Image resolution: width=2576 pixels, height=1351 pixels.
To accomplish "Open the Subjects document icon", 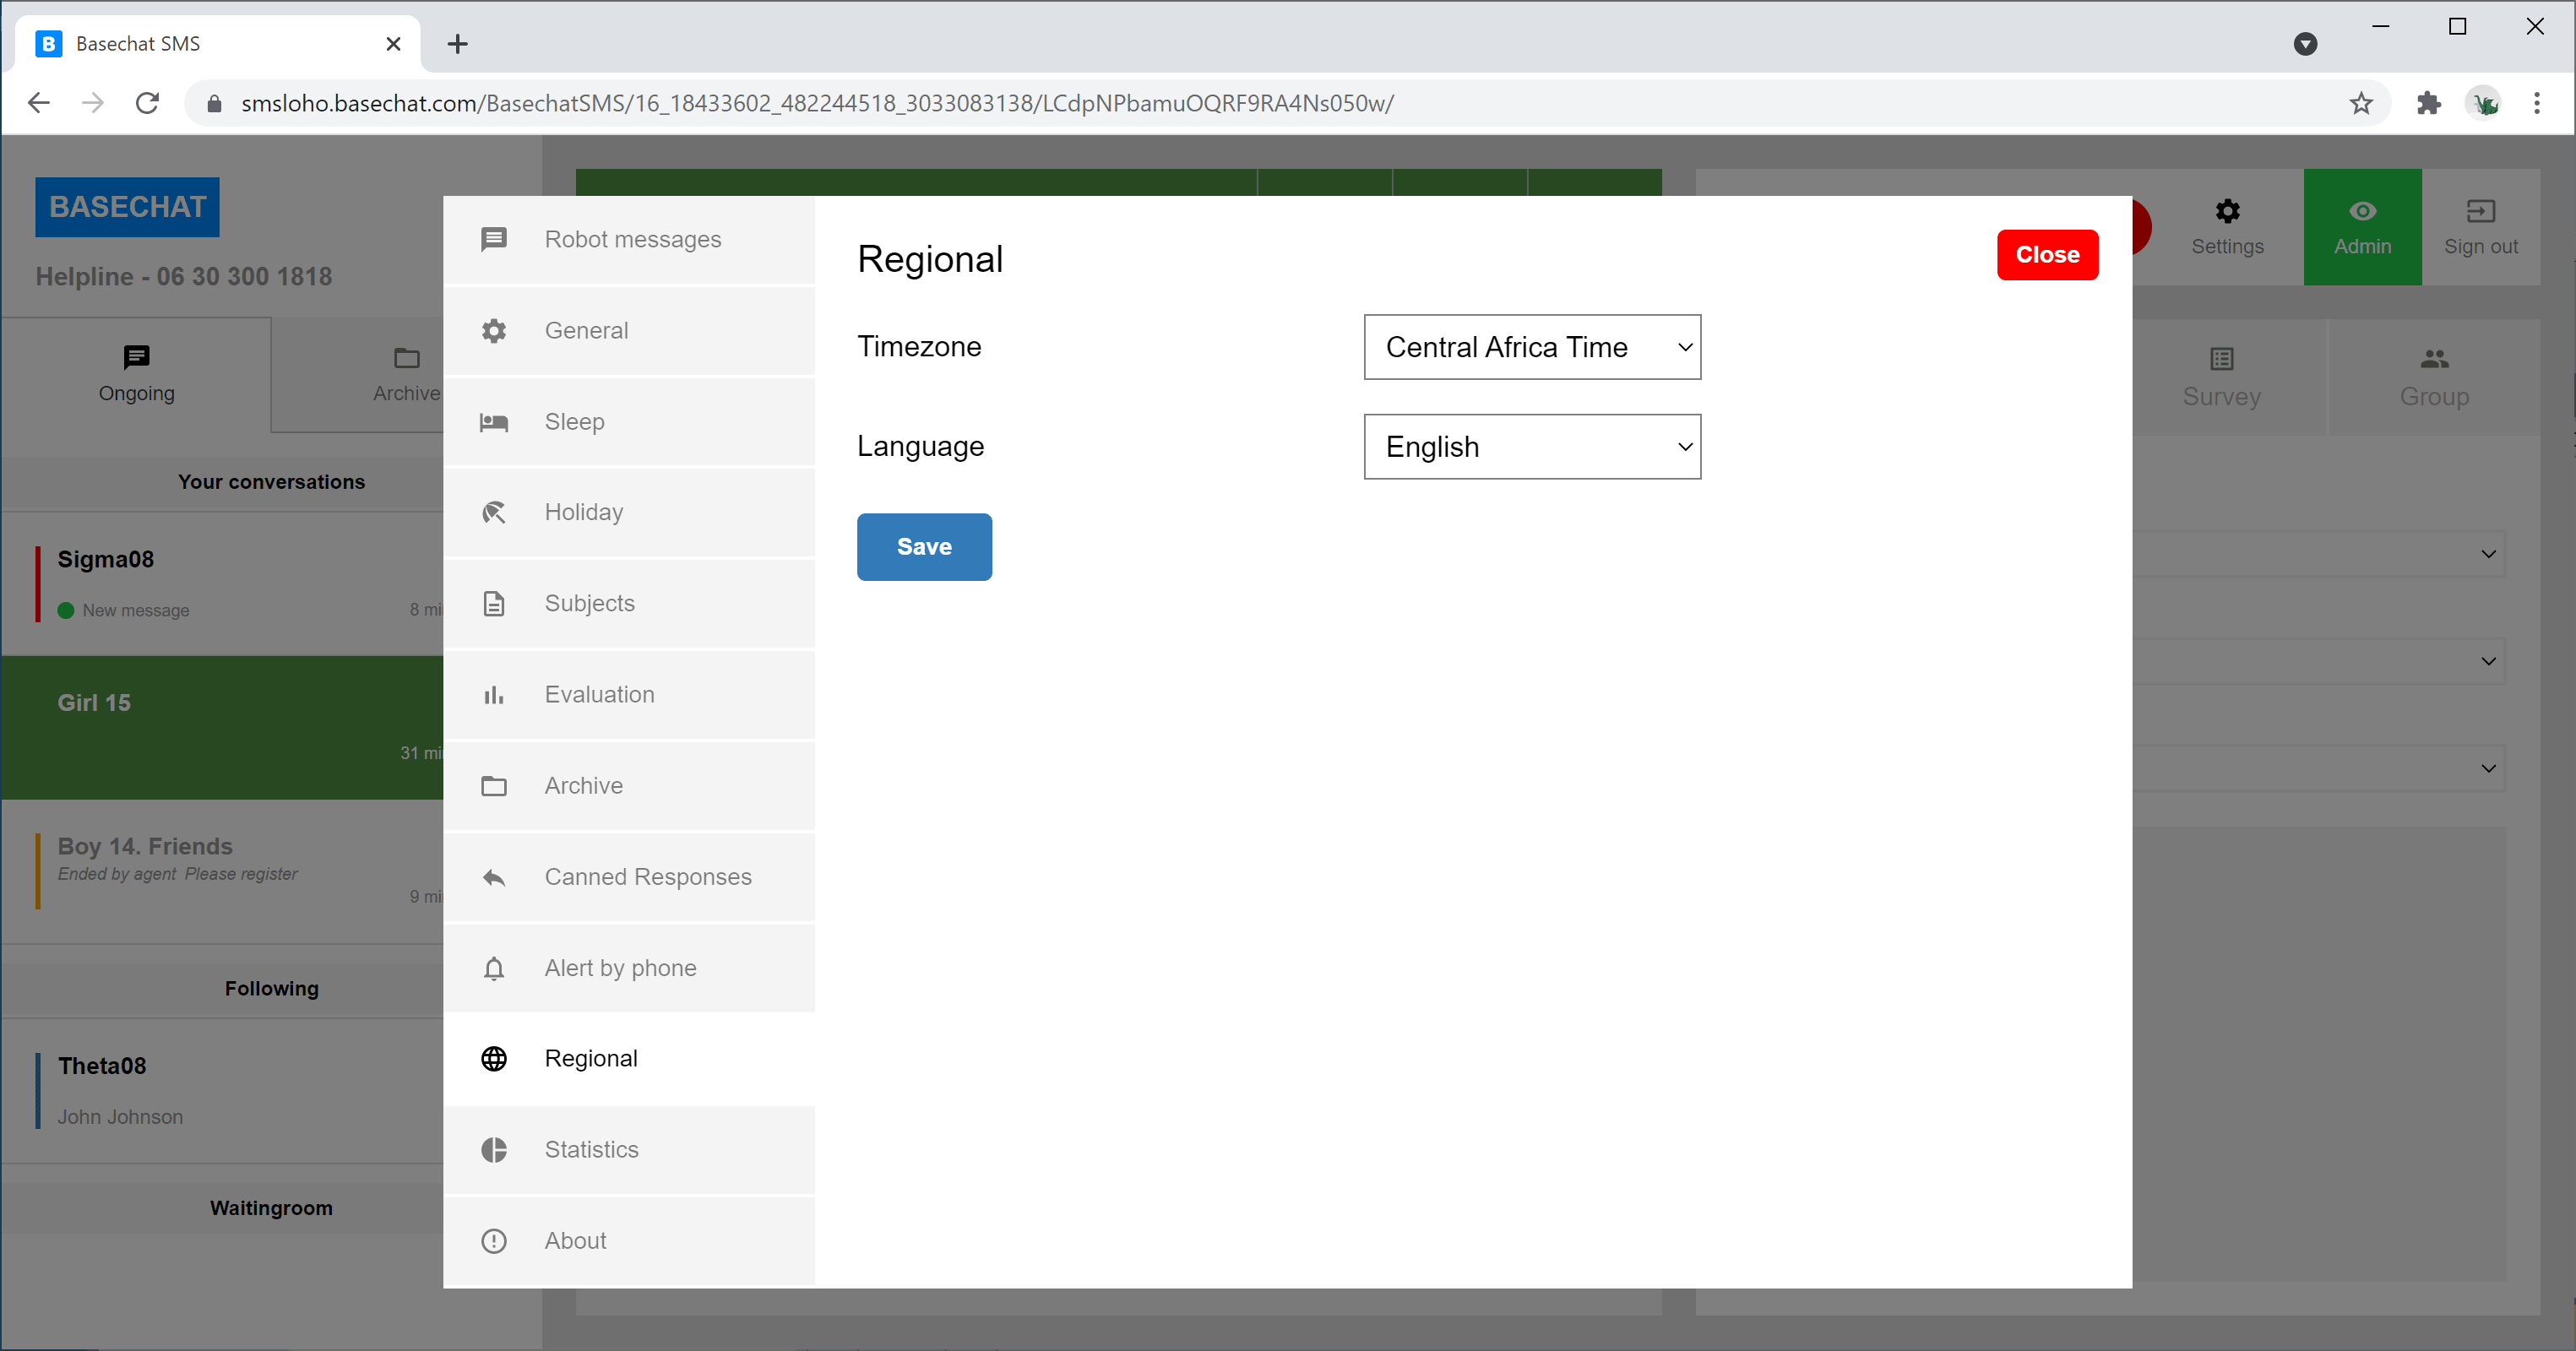I will 494,604.
